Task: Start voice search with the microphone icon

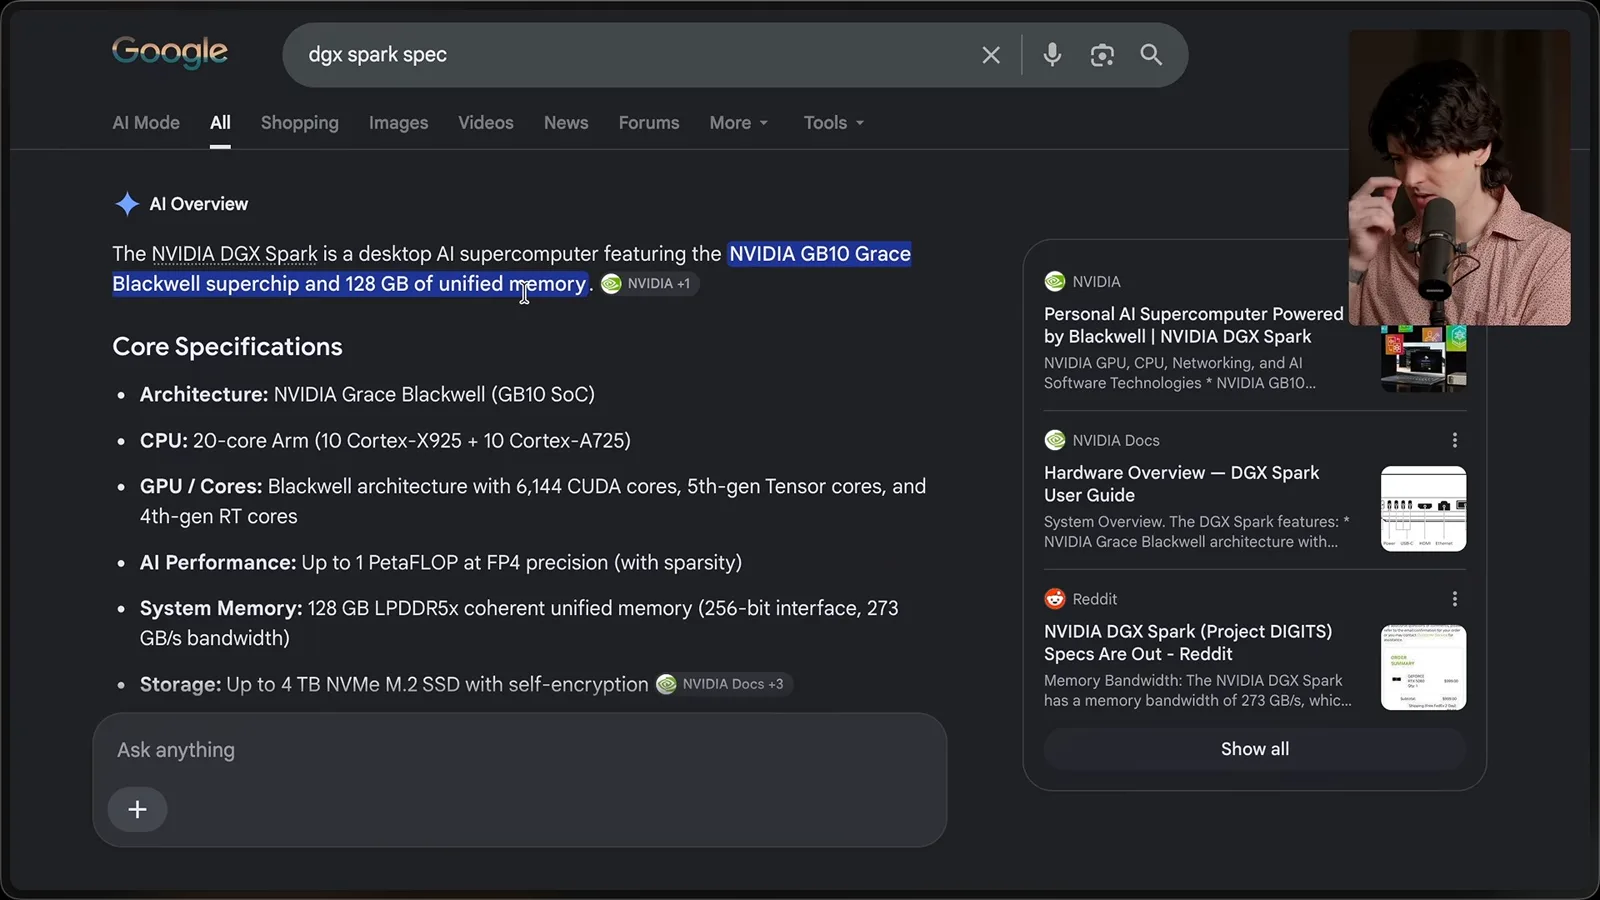Action: click(1052, 55)
